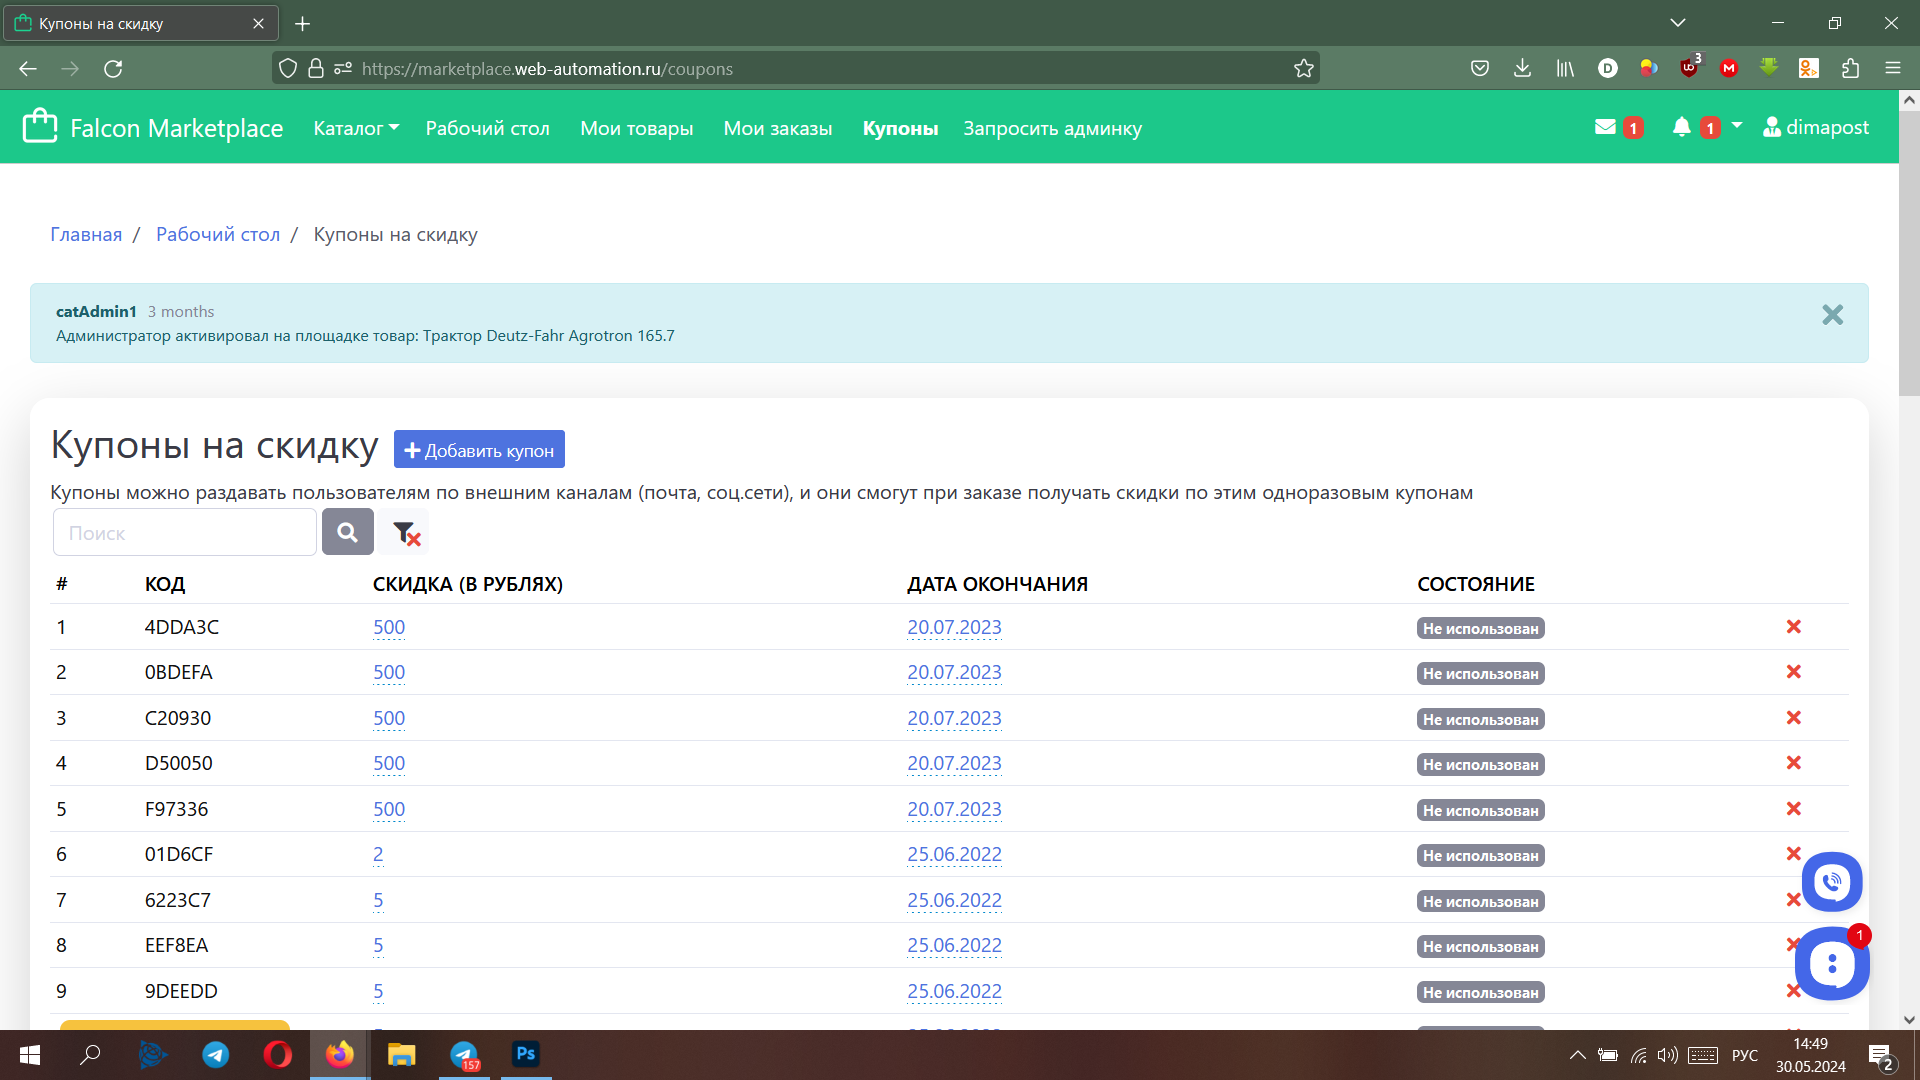Click the Добавить купон button

pyautogui.click(x=479, y=449)
